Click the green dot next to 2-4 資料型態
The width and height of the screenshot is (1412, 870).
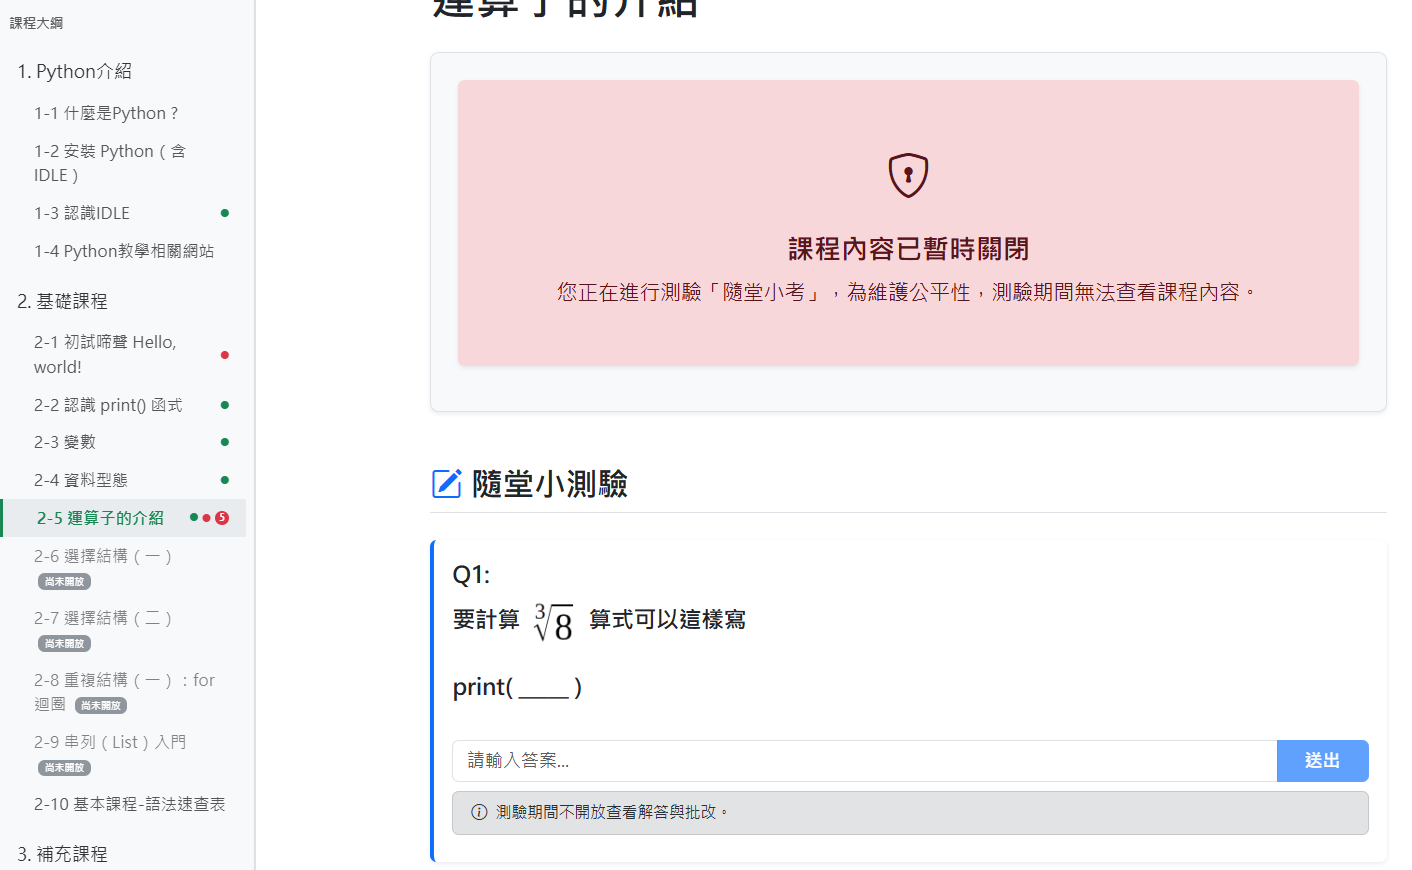coord(225,480)
